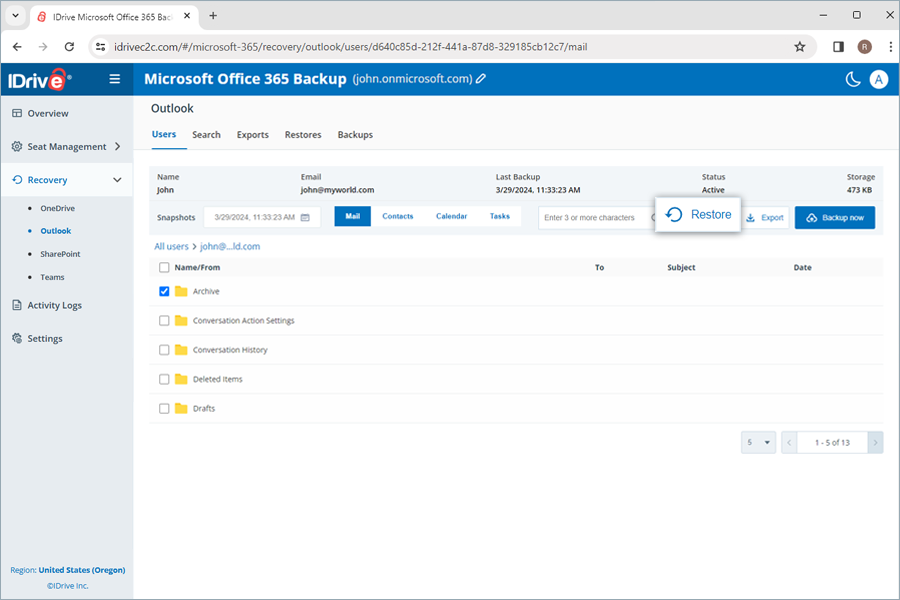Image resolution: width=900 pixels, height=600 pixels.
Task: Click the pencil icon to edit domain name
Action: point(481,79)
